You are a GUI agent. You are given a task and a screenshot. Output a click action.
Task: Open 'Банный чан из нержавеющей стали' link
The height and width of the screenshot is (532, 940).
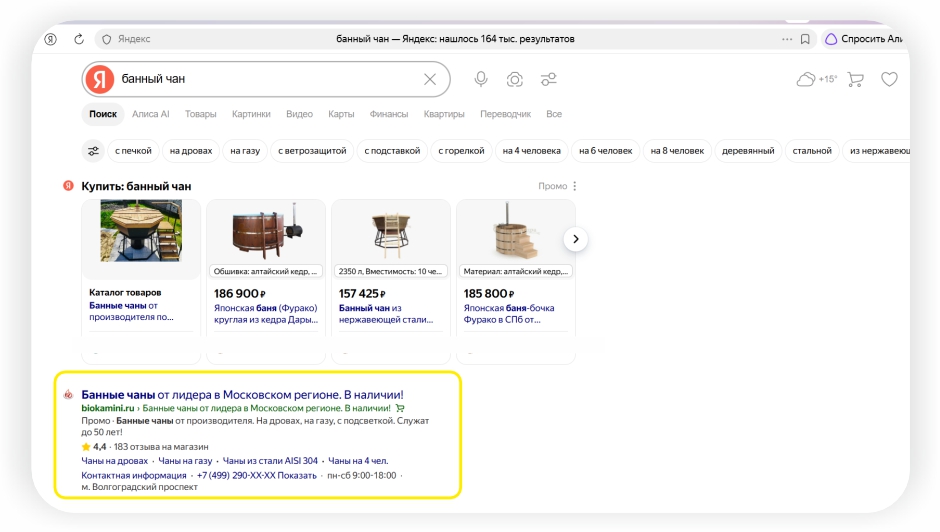pyautogui.click(x=386, y=314)
